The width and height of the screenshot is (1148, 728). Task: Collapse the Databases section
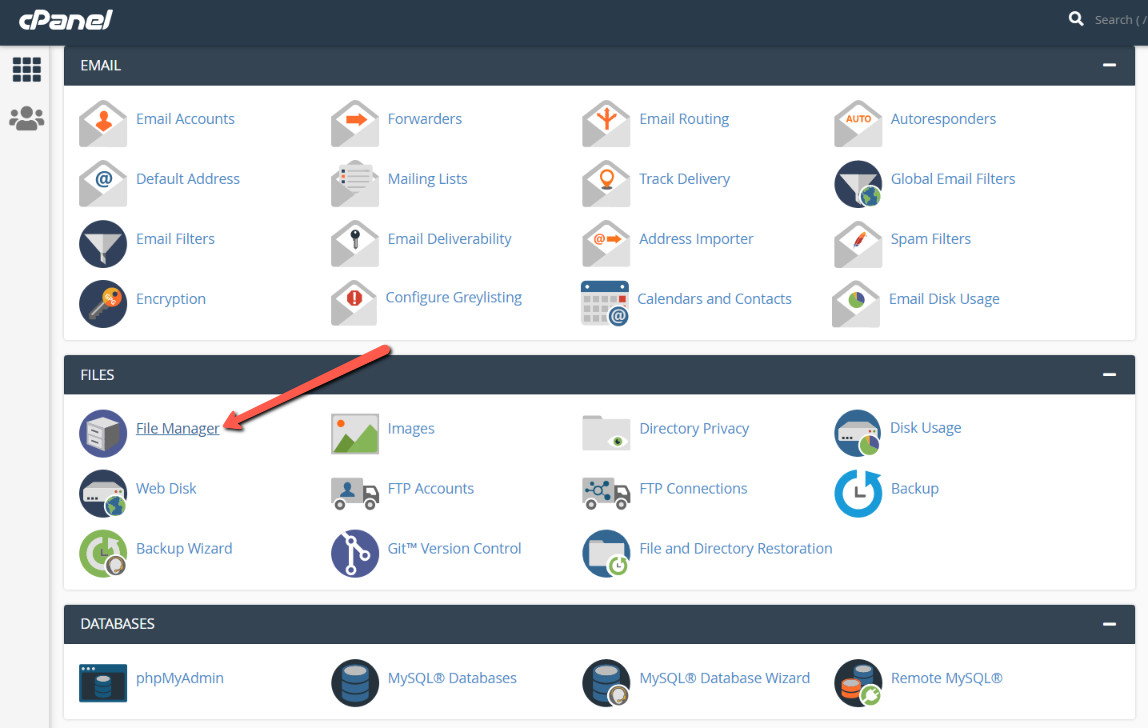(x=1108, y=623)
